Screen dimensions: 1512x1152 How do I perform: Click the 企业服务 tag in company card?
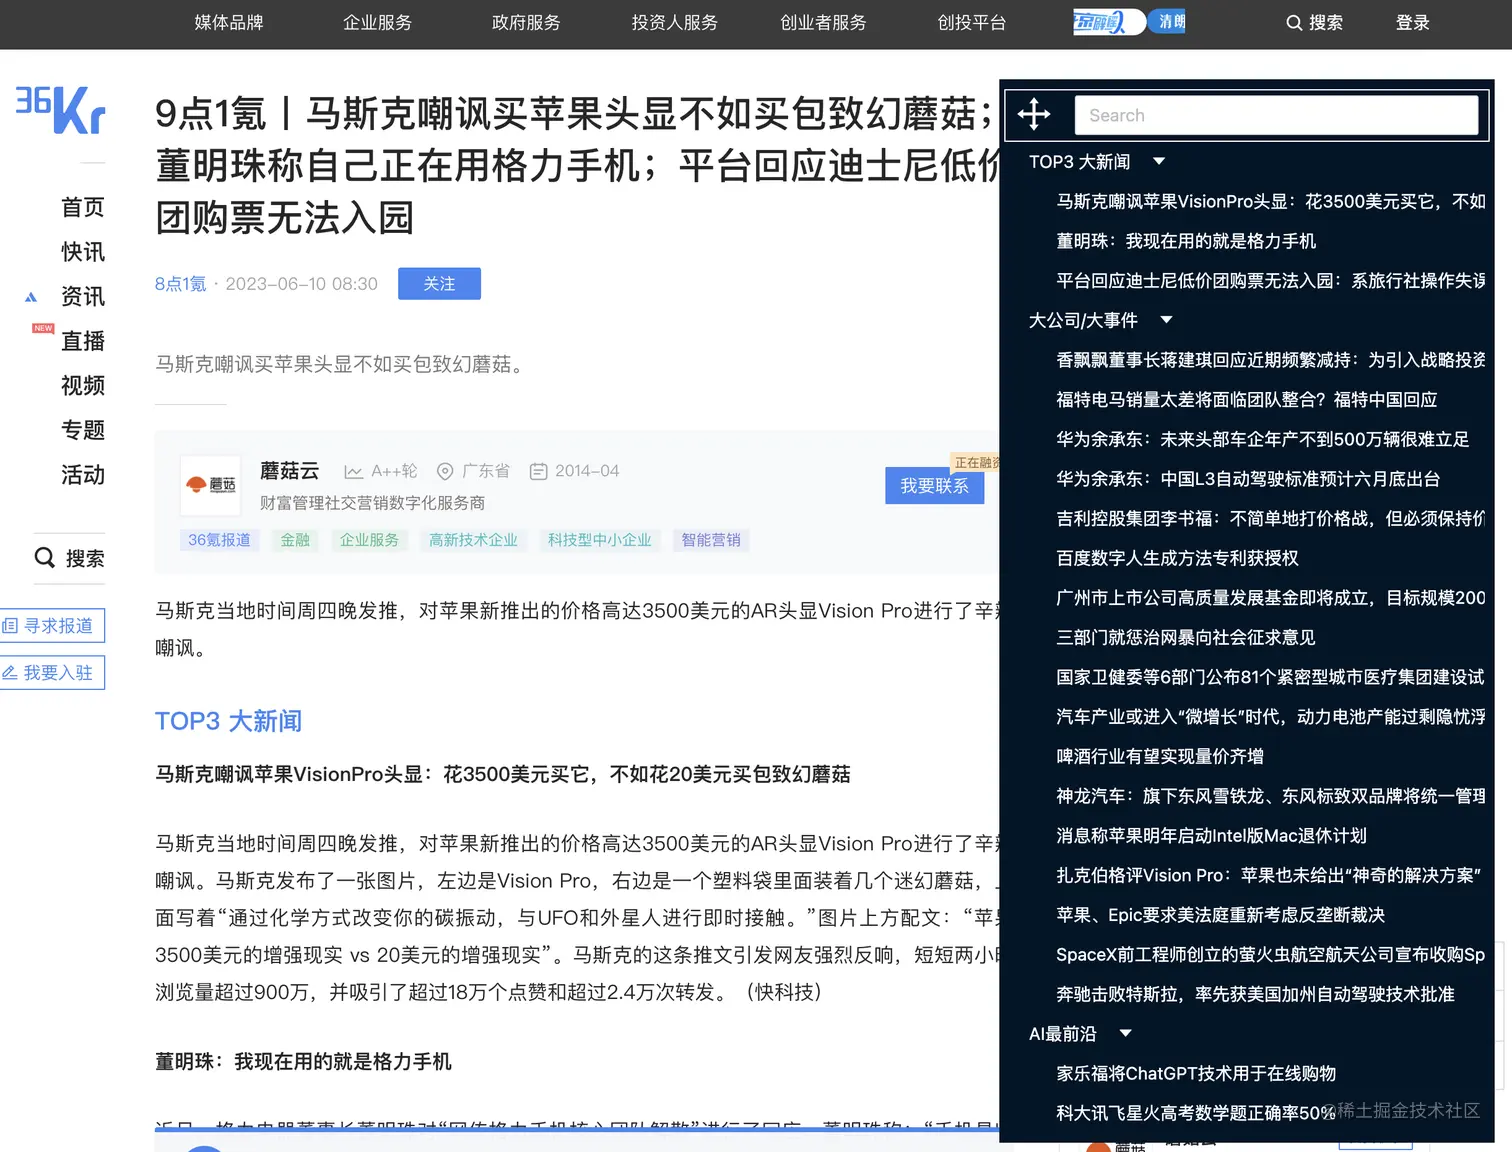tap(369, 540)
